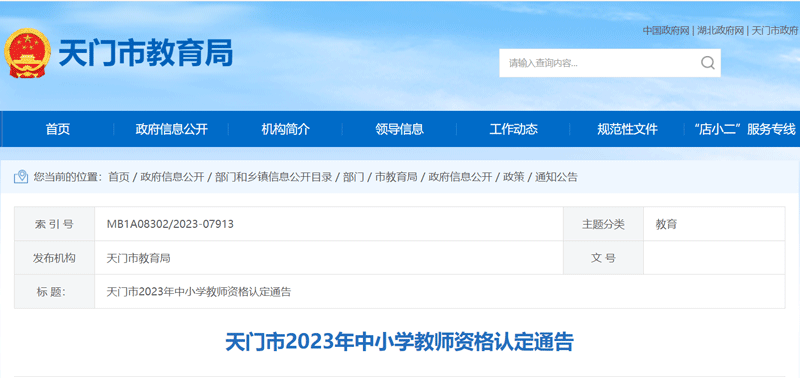Click the national emblem logo
This screenshot has width=800, height=378.
pyautogui.click(x=28, y=53)
